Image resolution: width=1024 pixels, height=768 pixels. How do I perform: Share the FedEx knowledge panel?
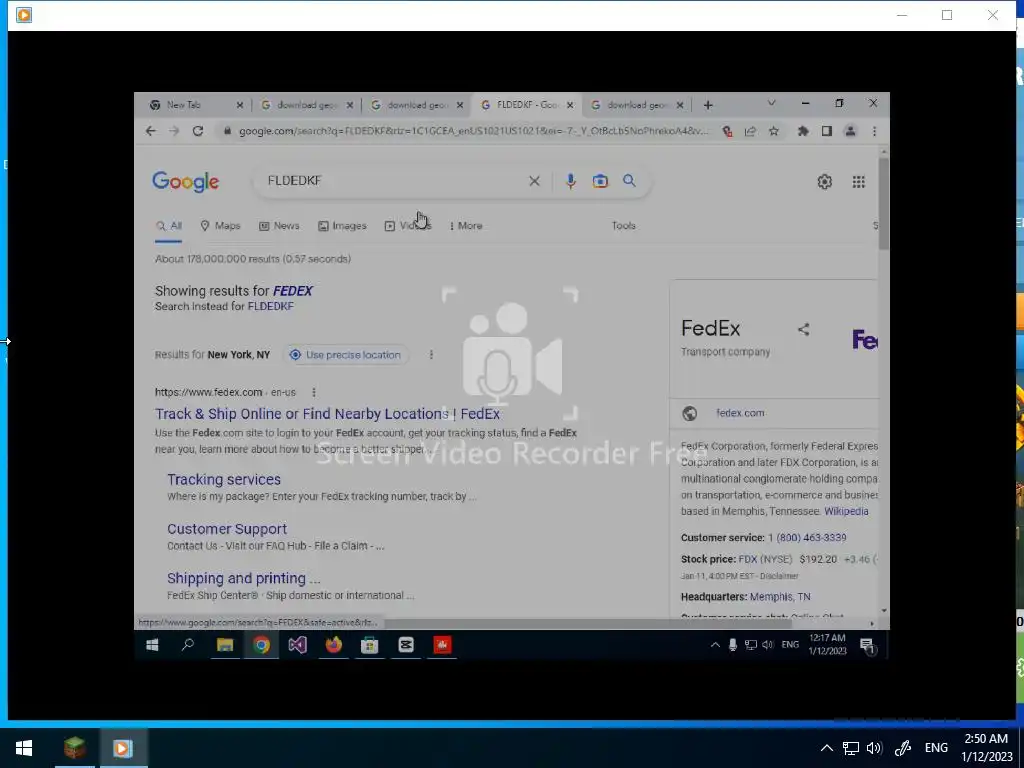click(x=804, y=329)
